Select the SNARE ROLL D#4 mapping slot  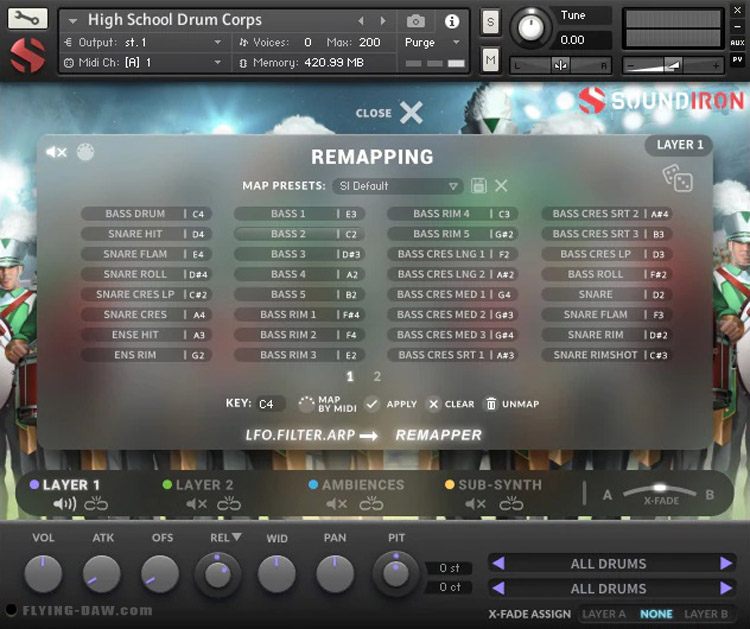(146, 274)
